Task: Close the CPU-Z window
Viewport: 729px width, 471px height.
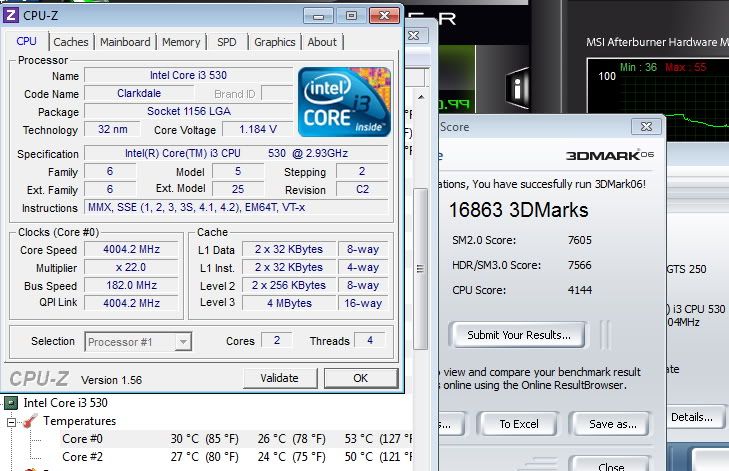Action: [x=384, y=16]
